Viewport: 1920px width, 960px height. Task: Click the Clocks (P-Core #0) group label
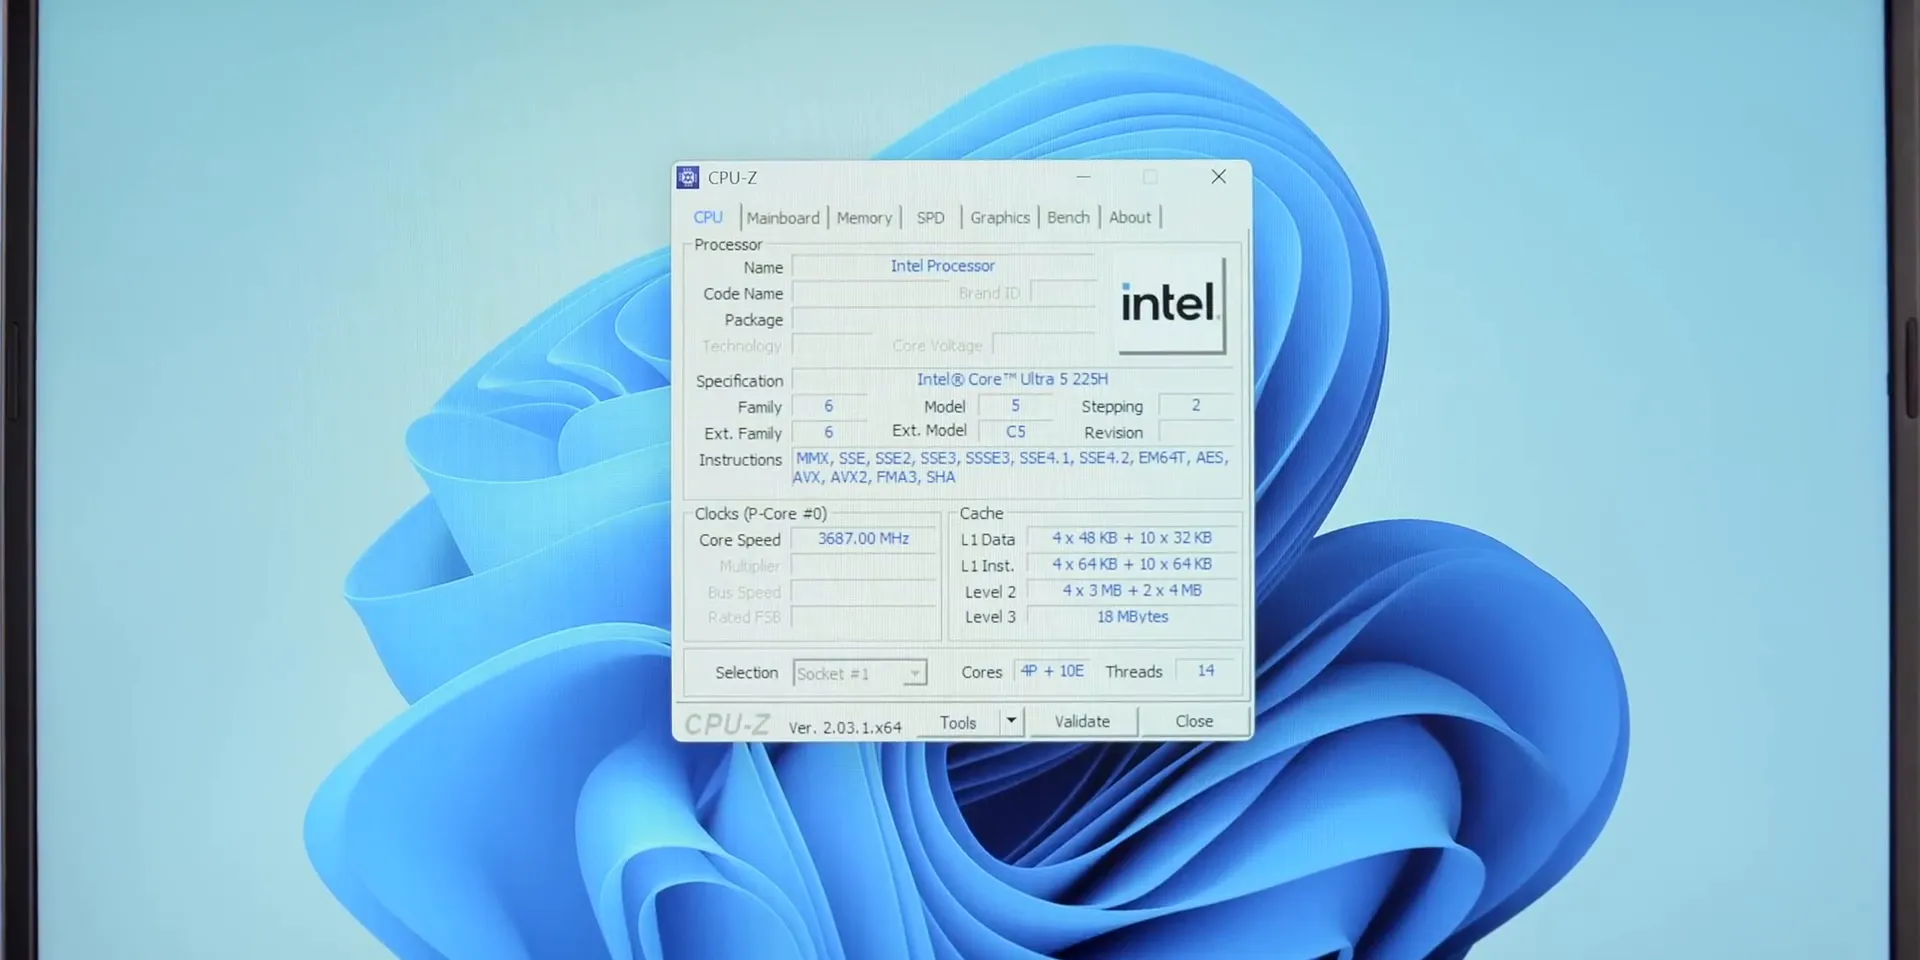(761, 513)
